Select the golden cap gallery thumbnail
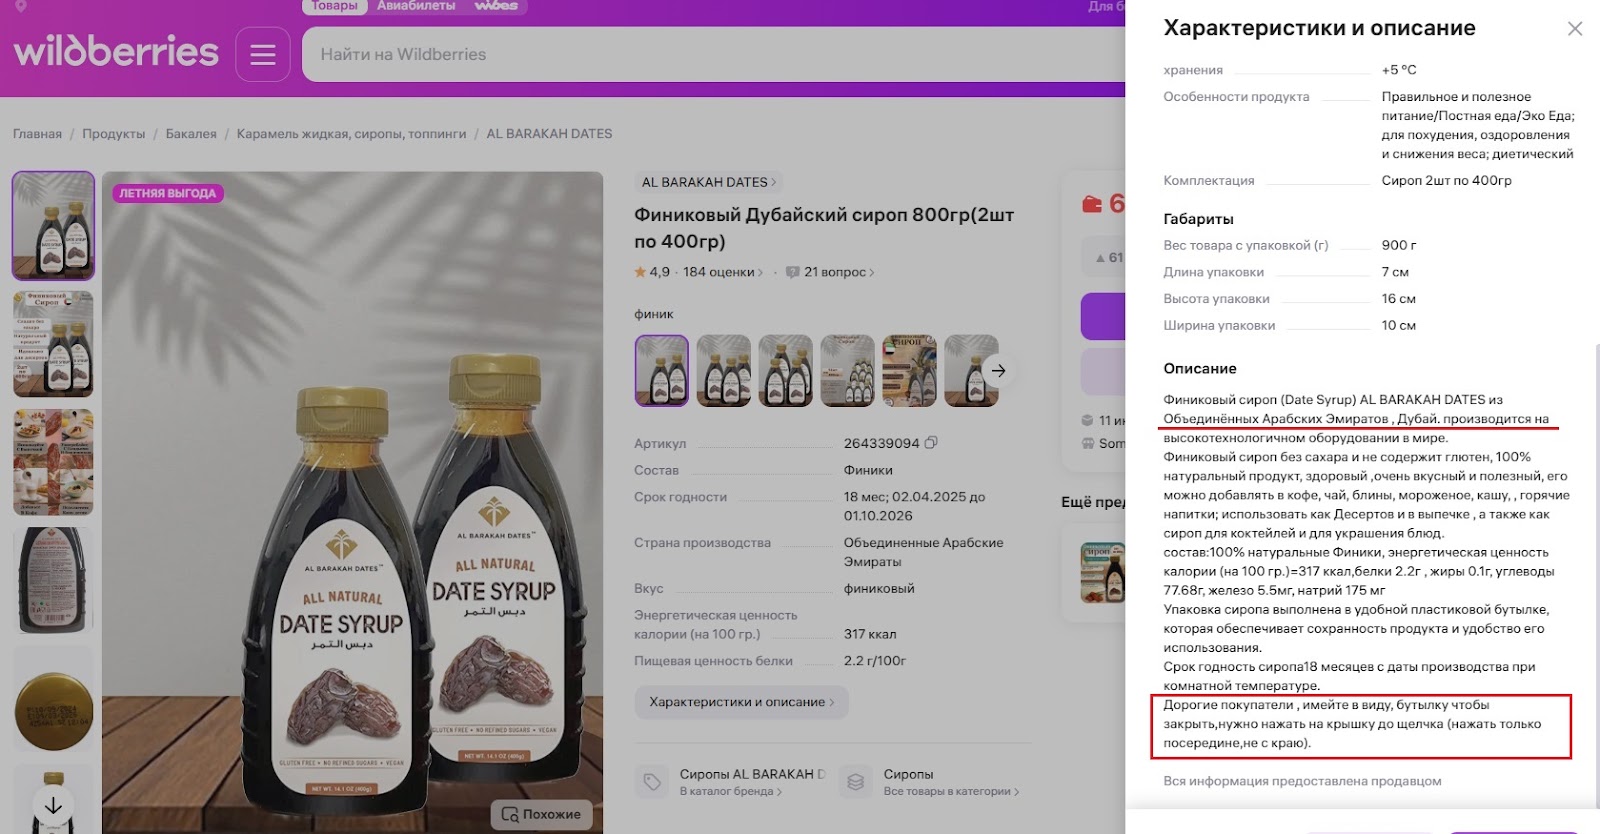1600x834 pixels. click(54, 698)
